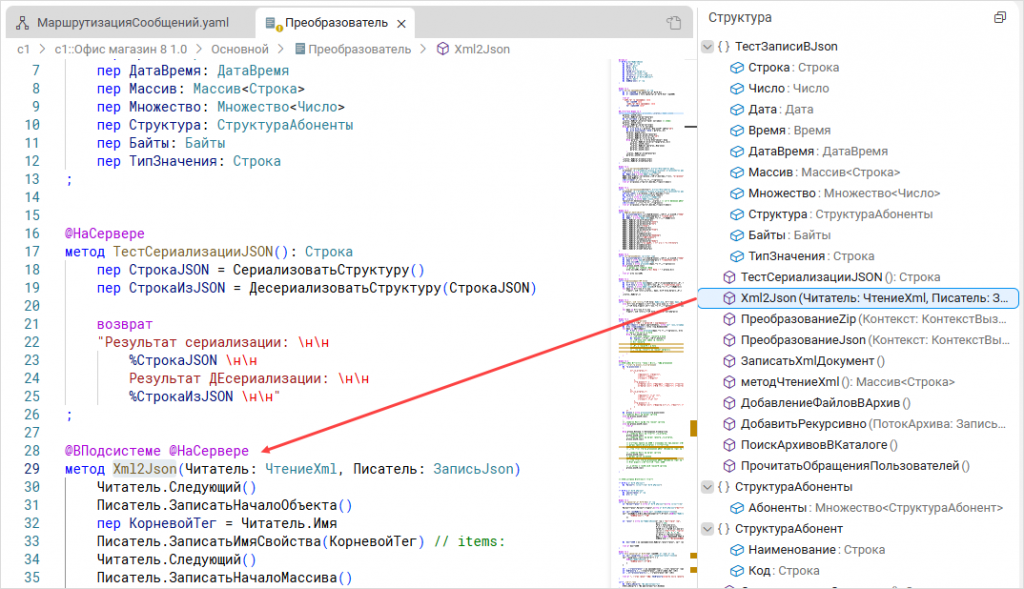
Task: Click the field icon next to Байты
Action: [736, 235]
